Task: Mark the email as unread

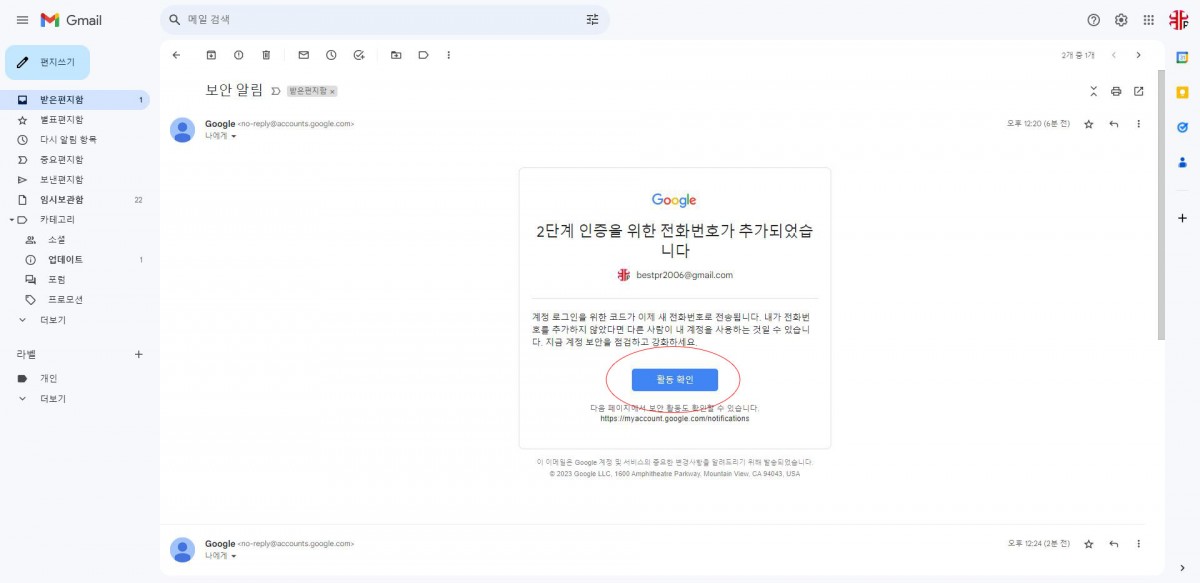Action: 304,55
